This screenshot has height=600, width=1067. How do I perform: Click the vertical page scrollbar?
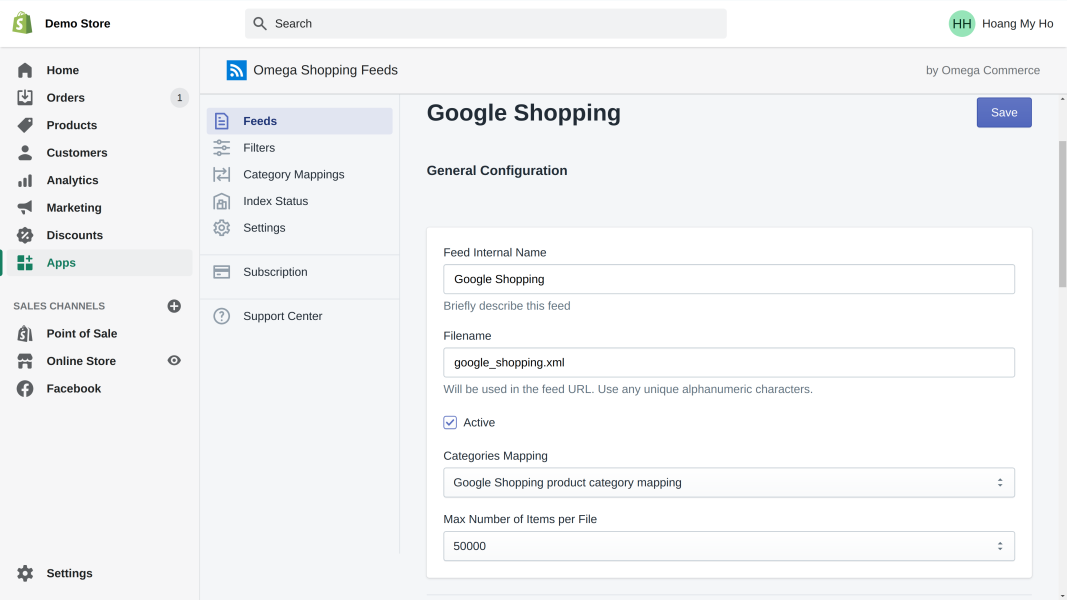pos(1062,214)
